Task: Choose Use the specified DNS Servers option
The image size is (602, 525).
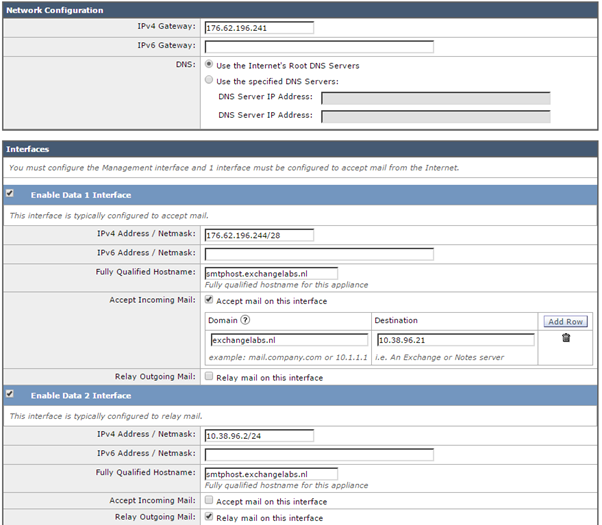Action: (x=209, y=80)
